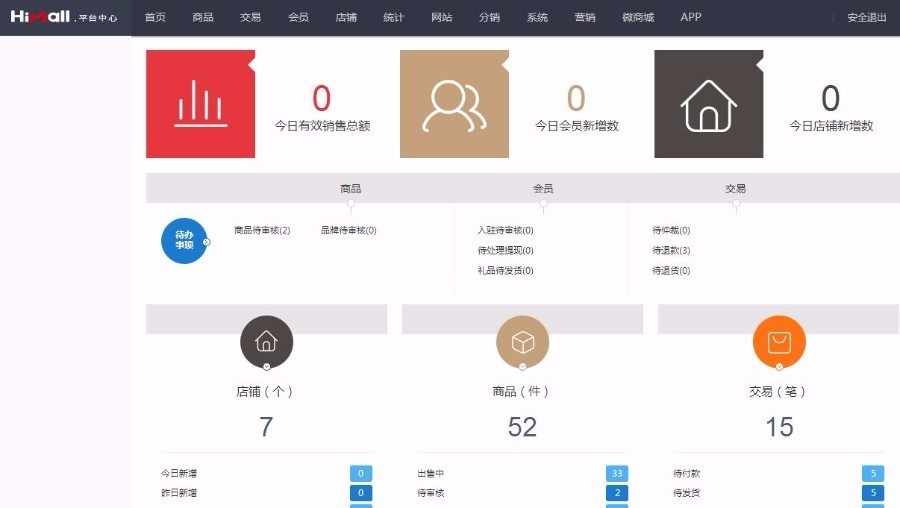Click the 会员 header in pending bar

[543, 188]
